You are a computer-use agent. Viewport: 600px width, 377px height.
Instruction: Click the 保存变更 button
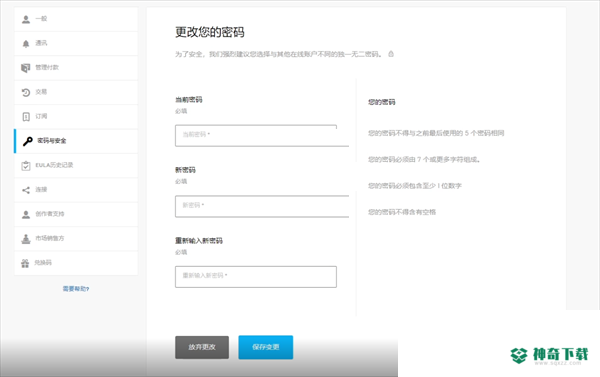tap(266, 347)
